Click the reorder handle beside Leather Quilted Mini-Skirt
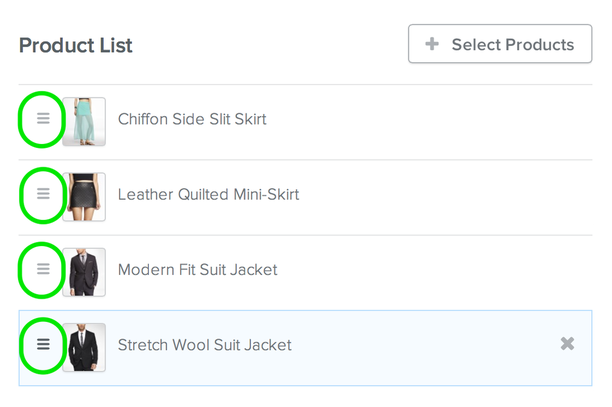The image size is (612, 407). tap(43, 194)
